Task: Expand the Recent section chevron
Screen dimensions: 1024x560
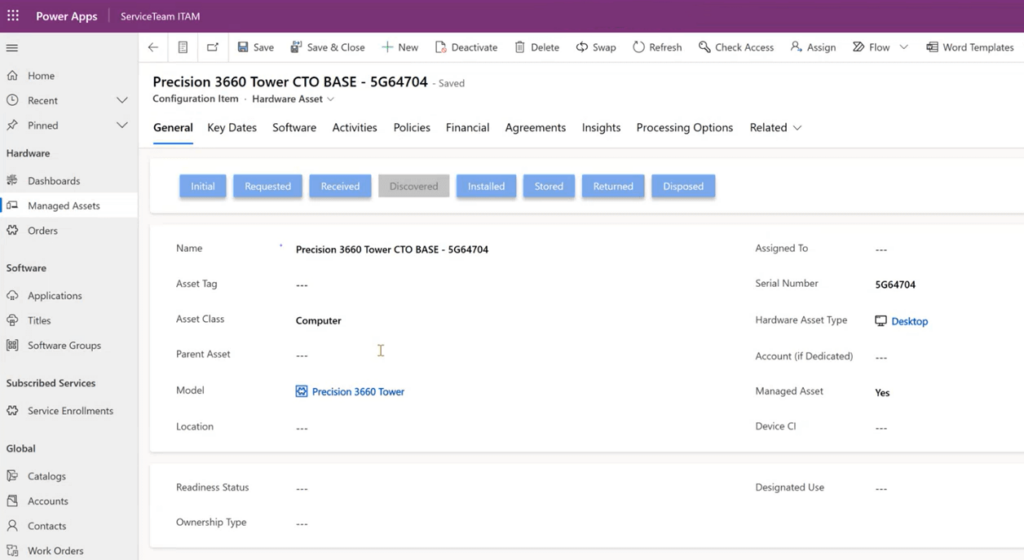Action: [121, 101]
